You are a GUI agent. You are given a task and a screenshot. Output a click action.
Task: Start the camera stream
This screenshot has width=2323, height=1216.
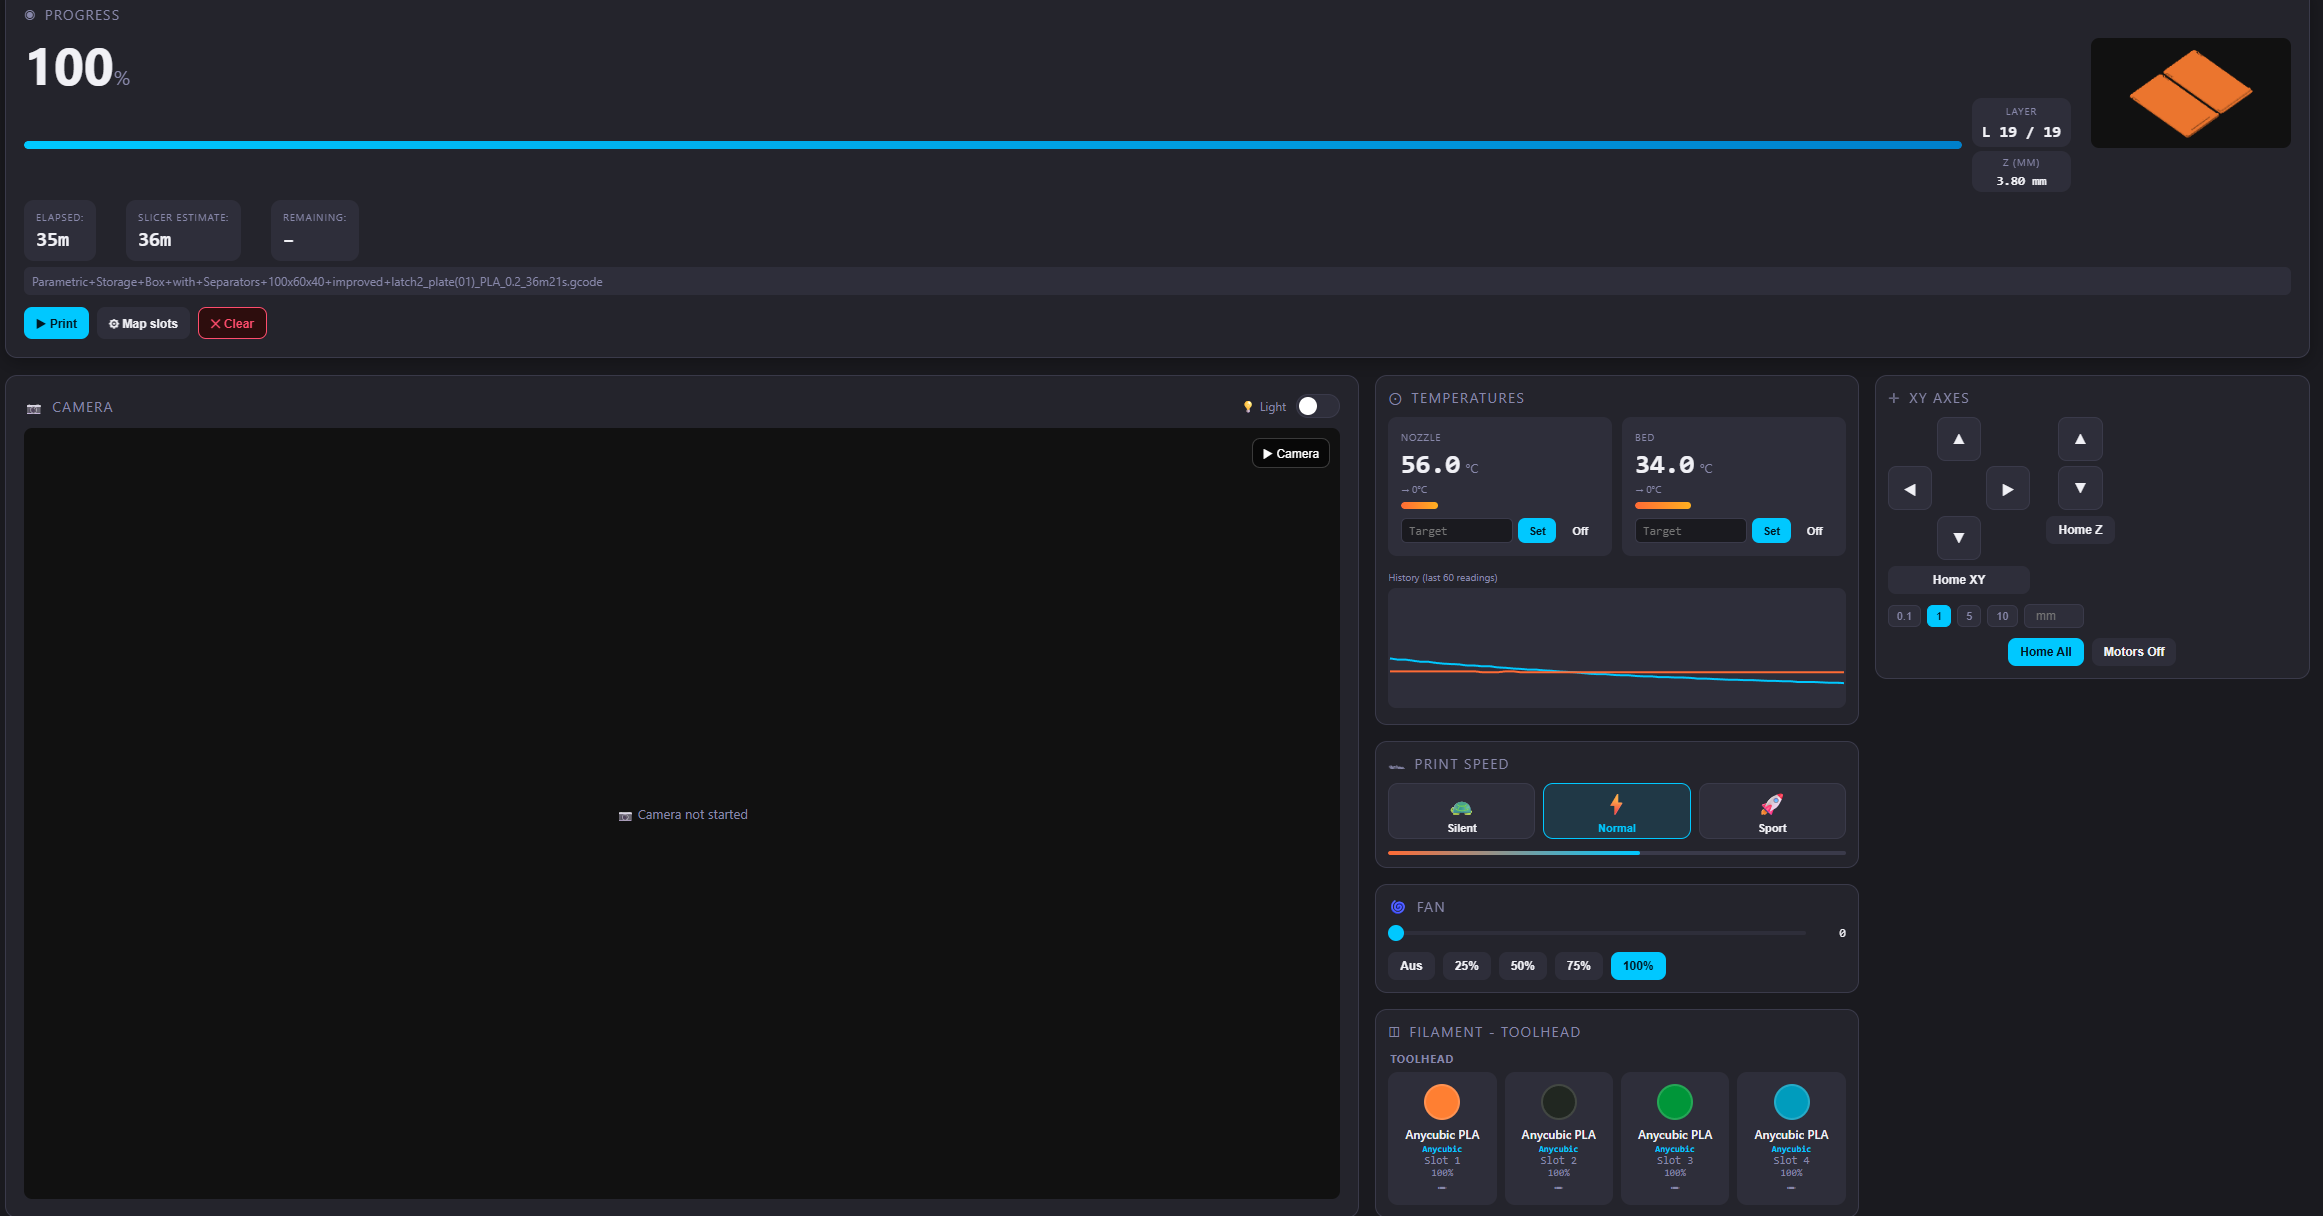1290,453
